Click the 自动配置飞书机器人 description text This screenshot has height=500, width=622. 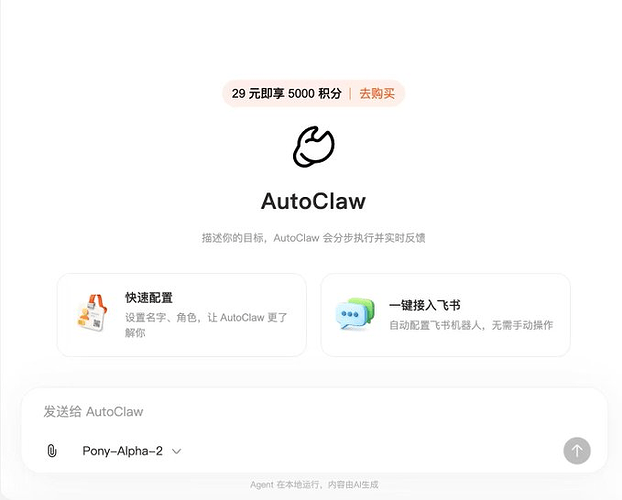pos(471,325)
